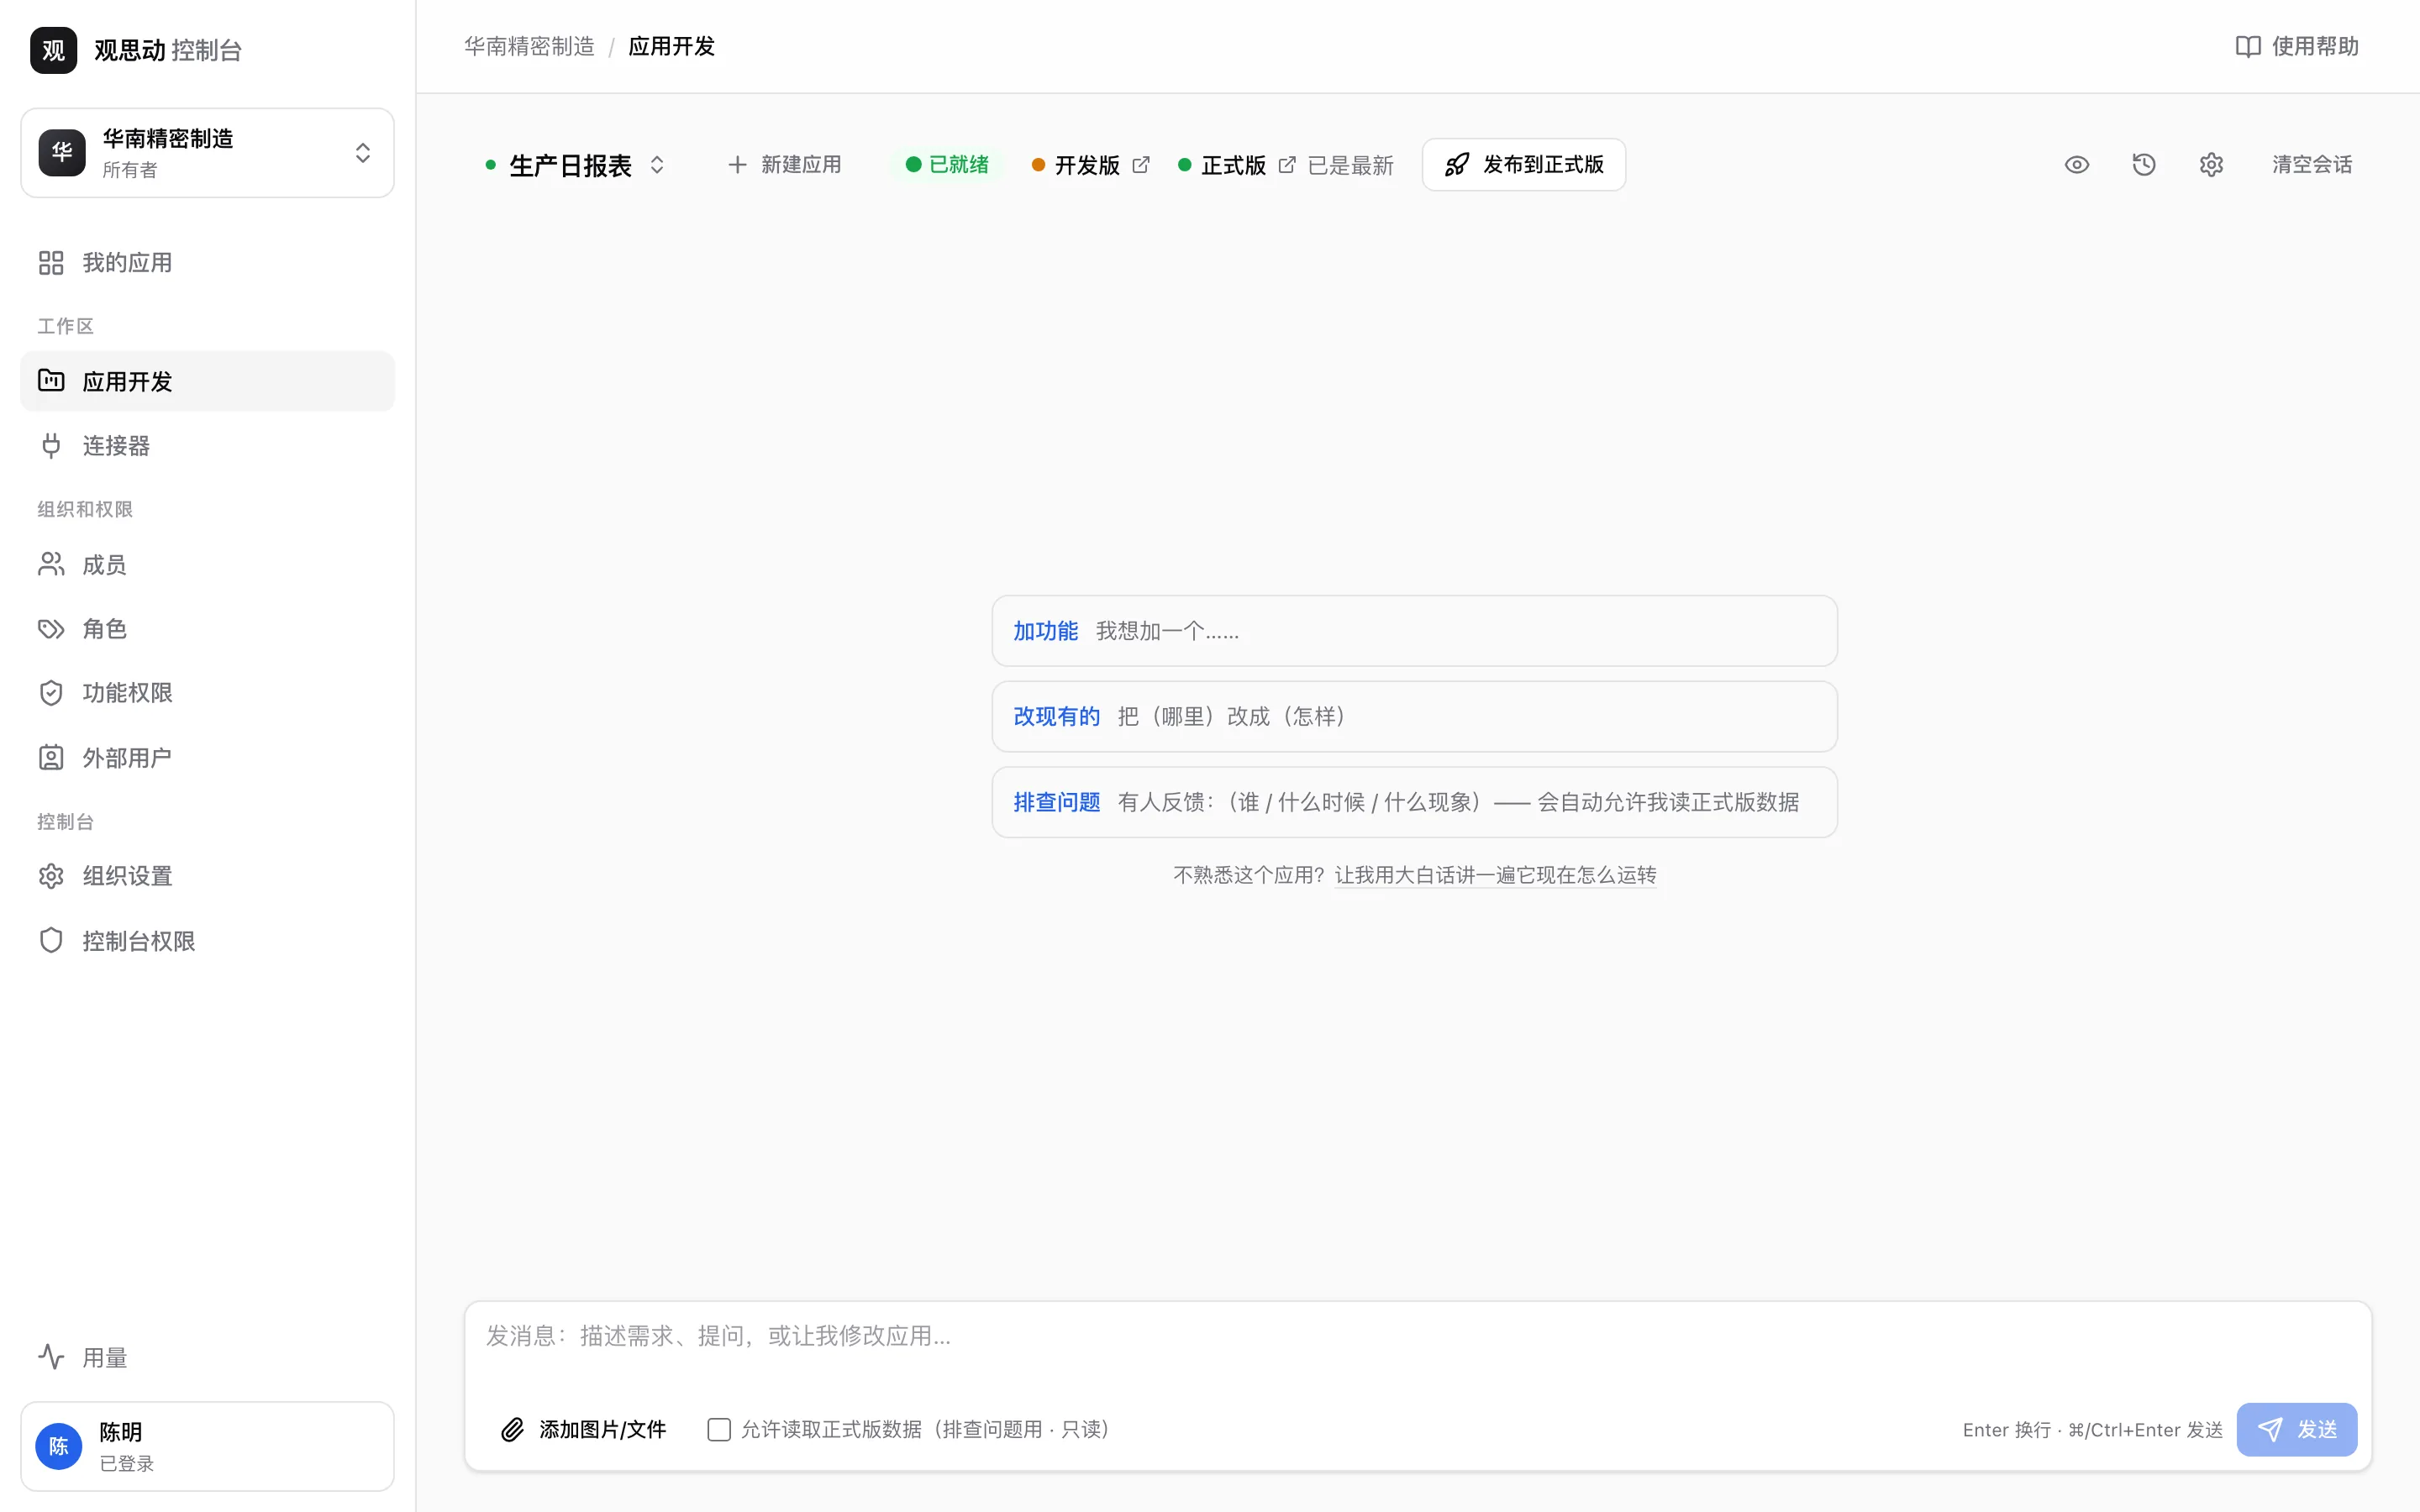2420x1512 pixels.
Task: Toggle preview with the eye icon
Action: 2077,165
